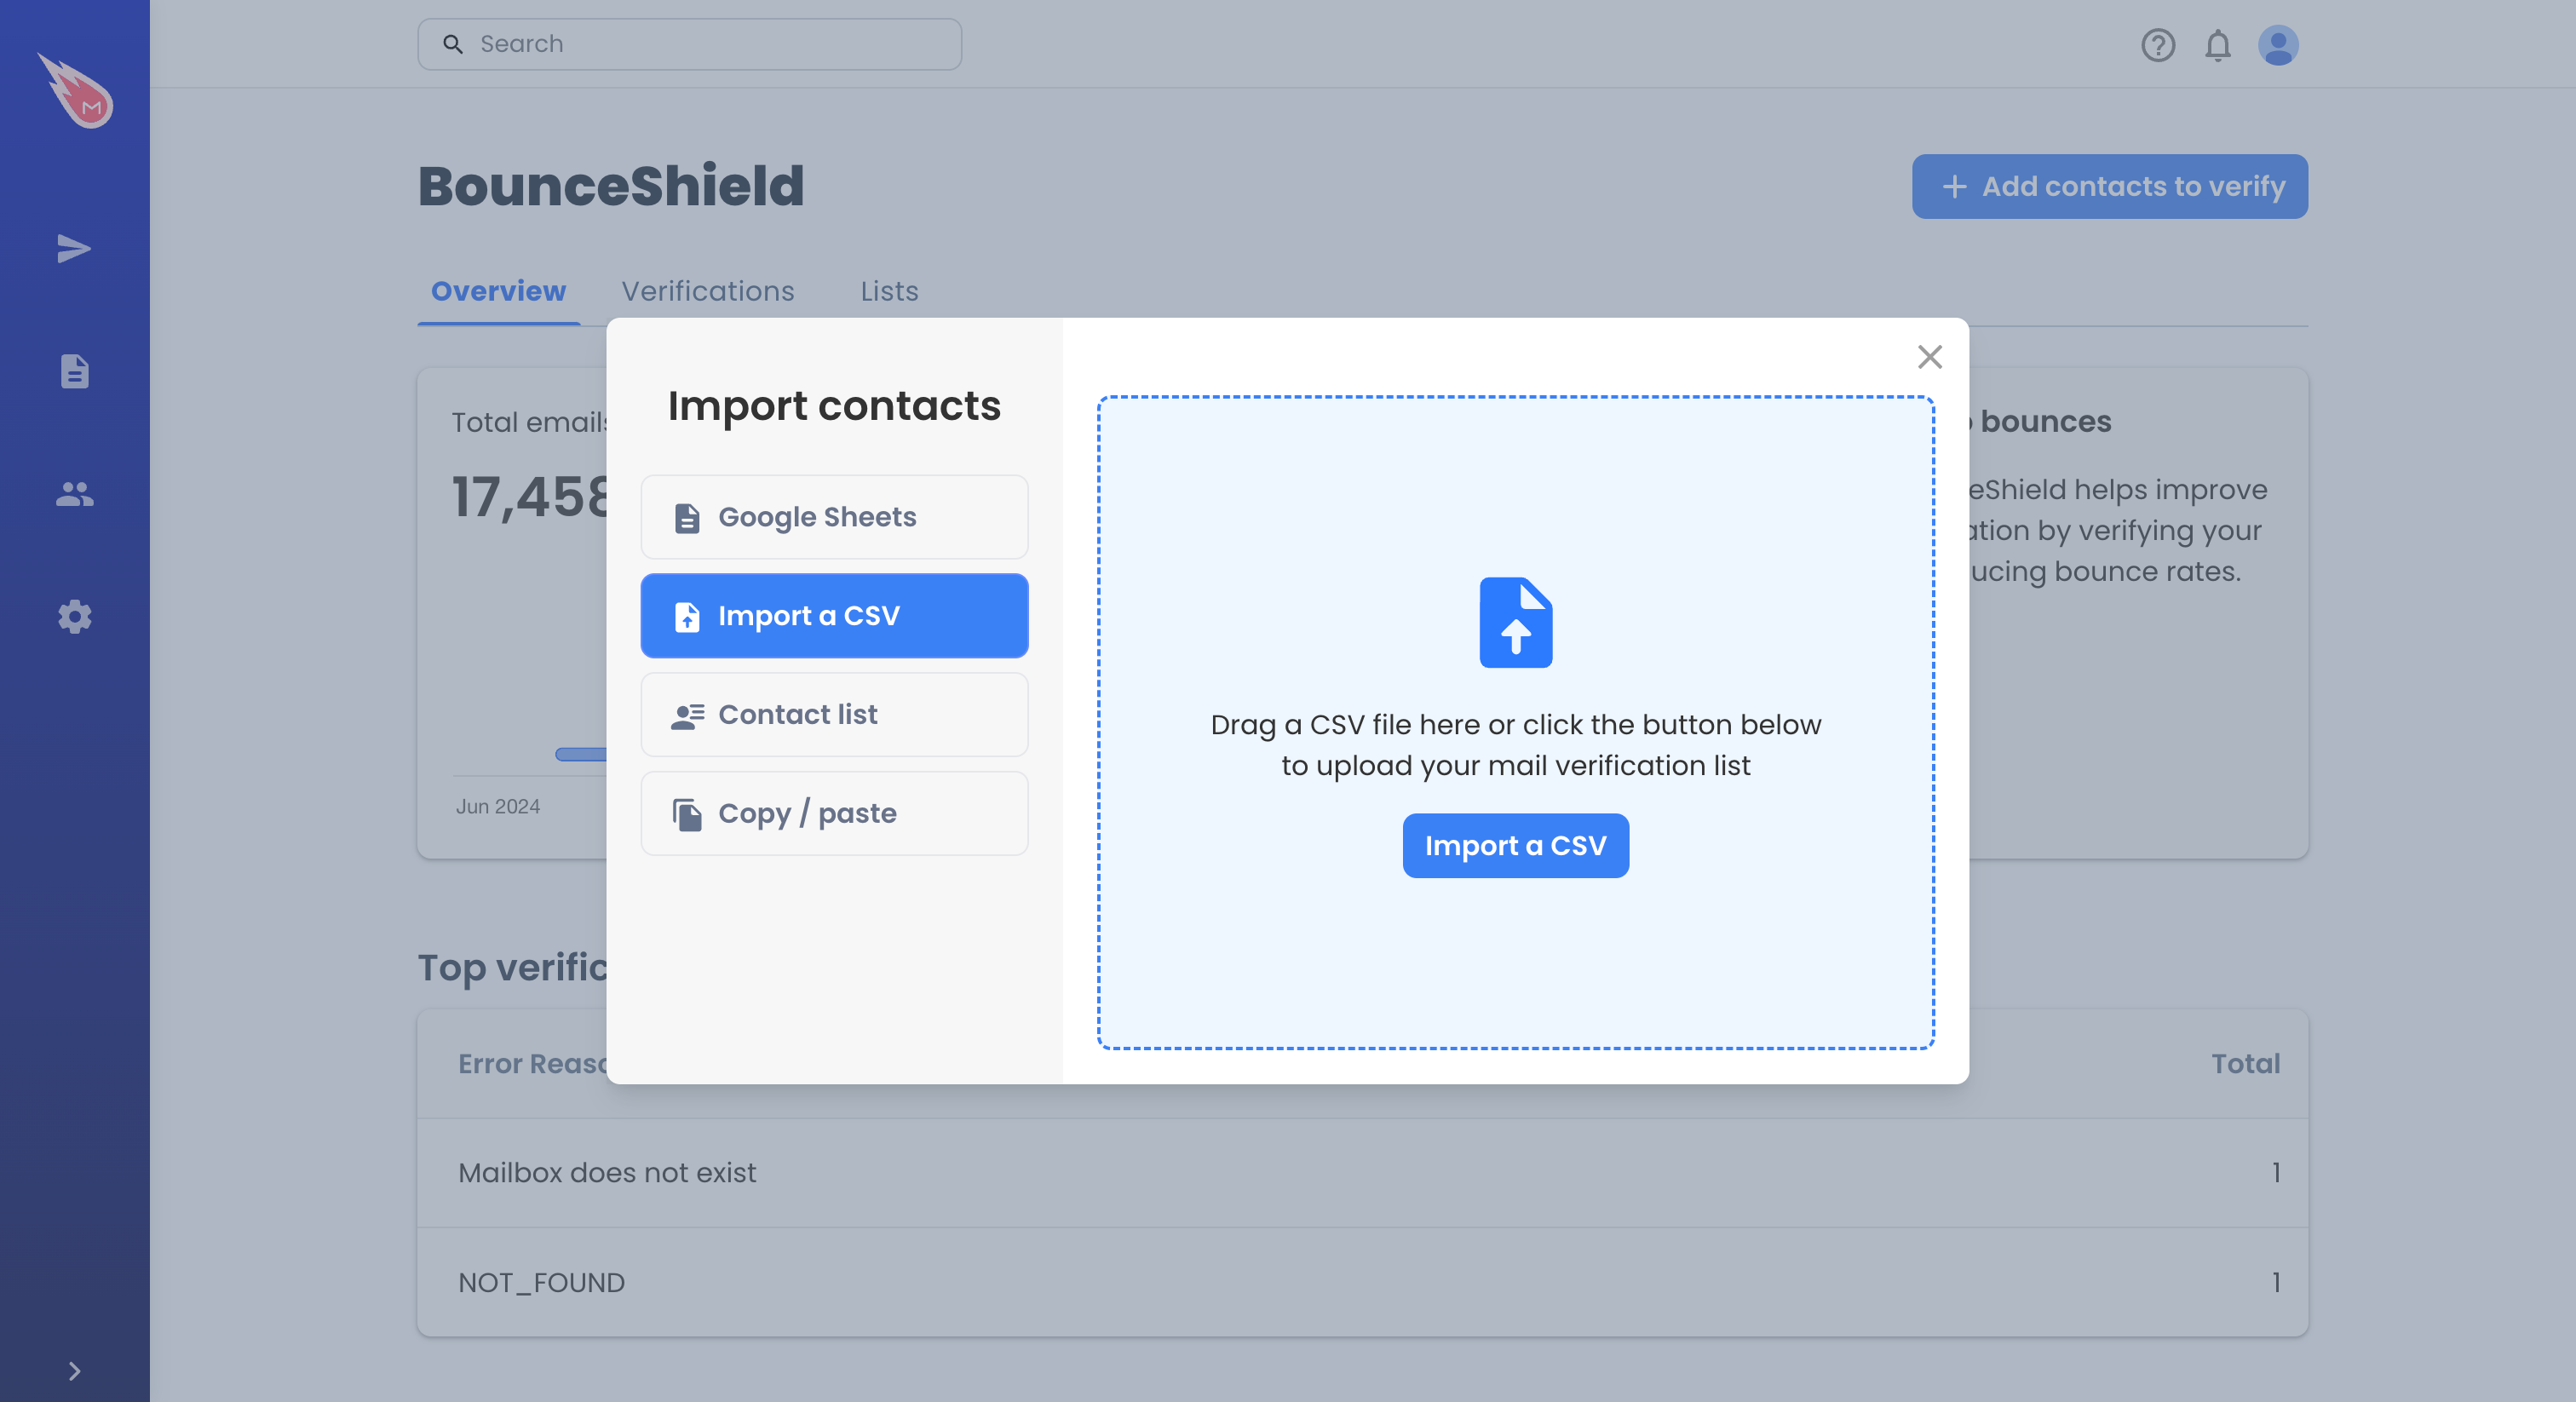The width and height of the screenshot is (2576, 1402).
Task: Select Import a CSV in left panel
Action: 834,616
